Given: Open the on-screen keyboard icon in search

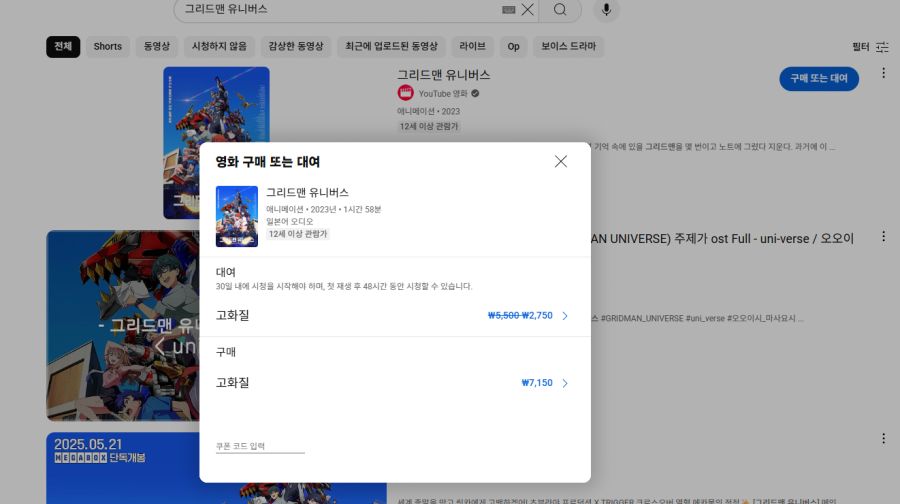Looking at the screenshot, I should 509,9.
